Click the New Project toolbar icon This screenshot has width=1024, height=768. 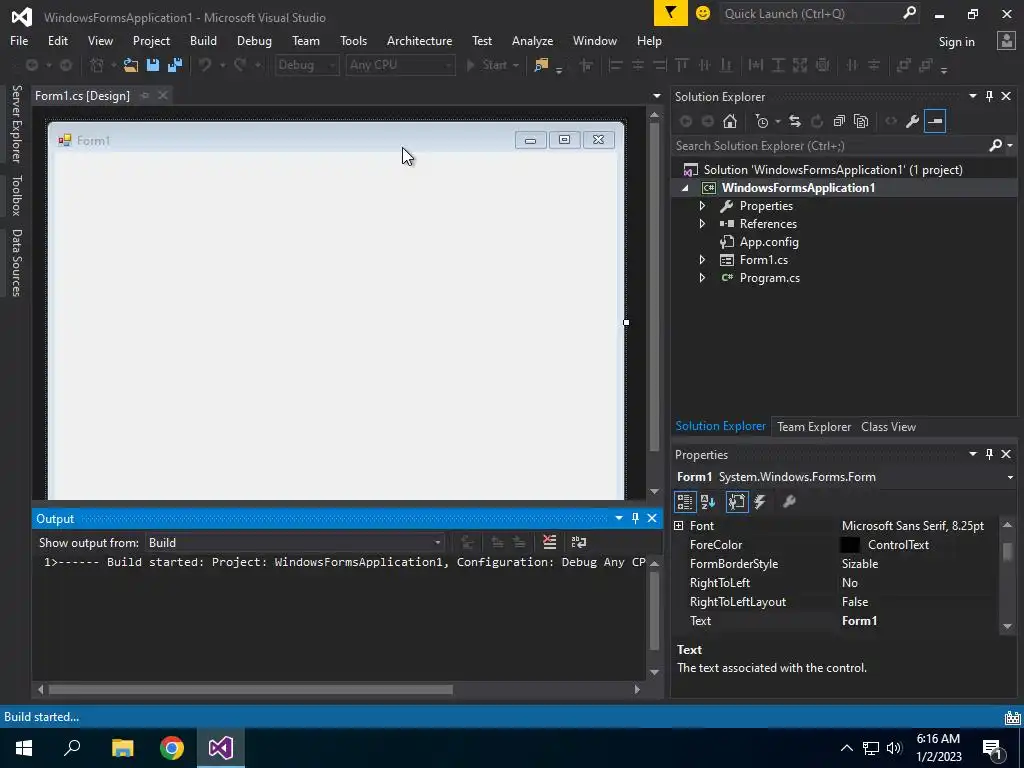click(x=97, y=65)
